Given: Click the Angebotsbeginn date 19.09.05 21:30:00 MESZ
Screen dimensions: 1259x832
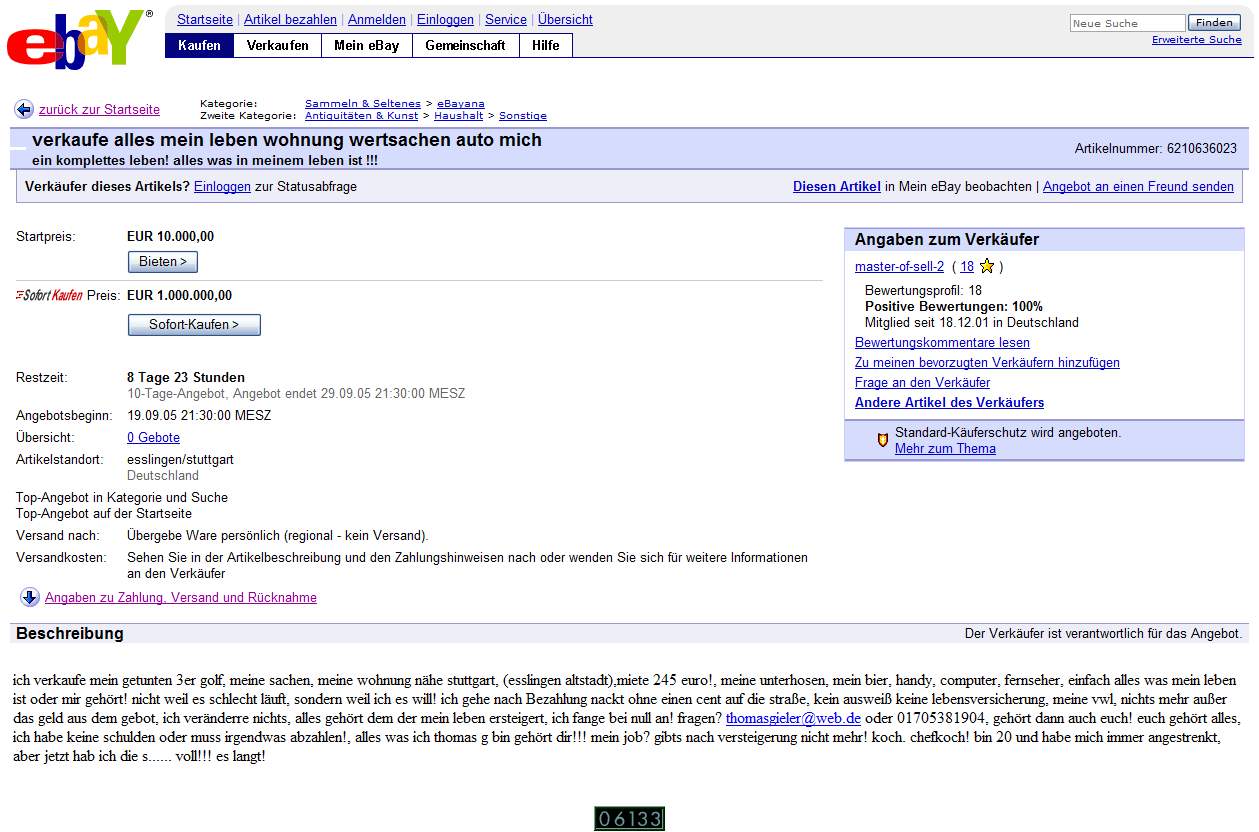Looking at the screenshot, I should click(199, 416).
